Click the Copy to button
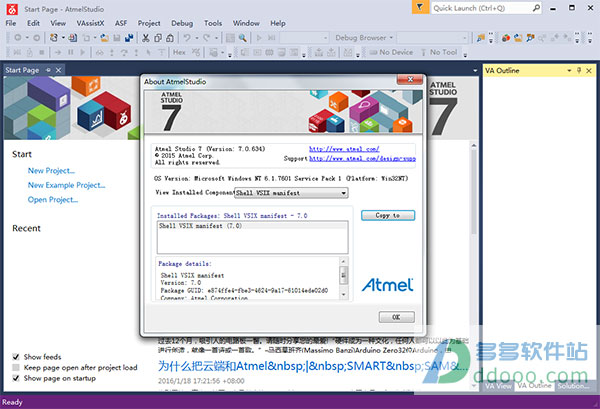This screenshot has height=409, width=600. click(388, 215)
